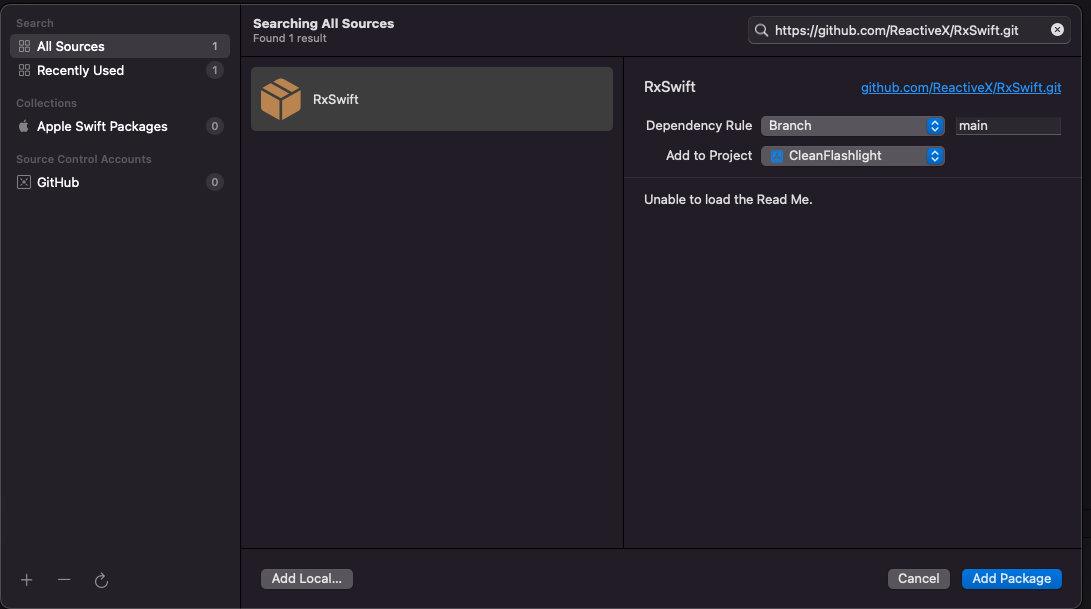The height and width of the screenshot is (609, 1091).
Task: Focus the package URL search field
Action: pyautogui.click(x=908, y=30)
